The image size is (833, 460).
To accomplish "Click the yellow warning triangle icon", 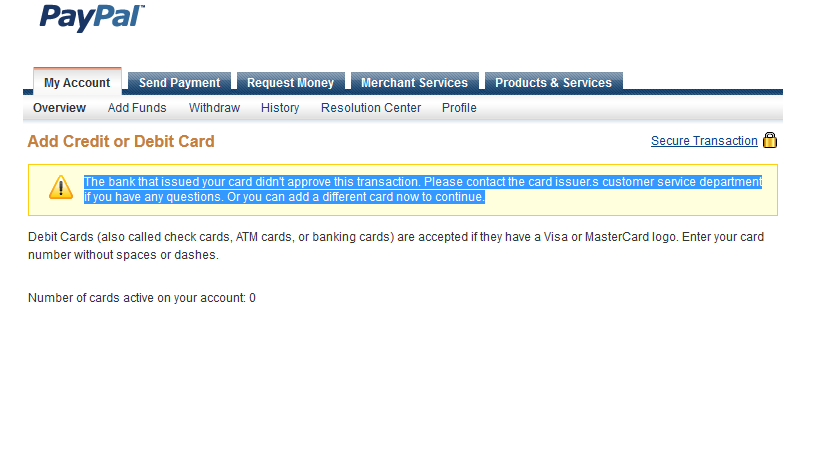I will click(61, 188).
